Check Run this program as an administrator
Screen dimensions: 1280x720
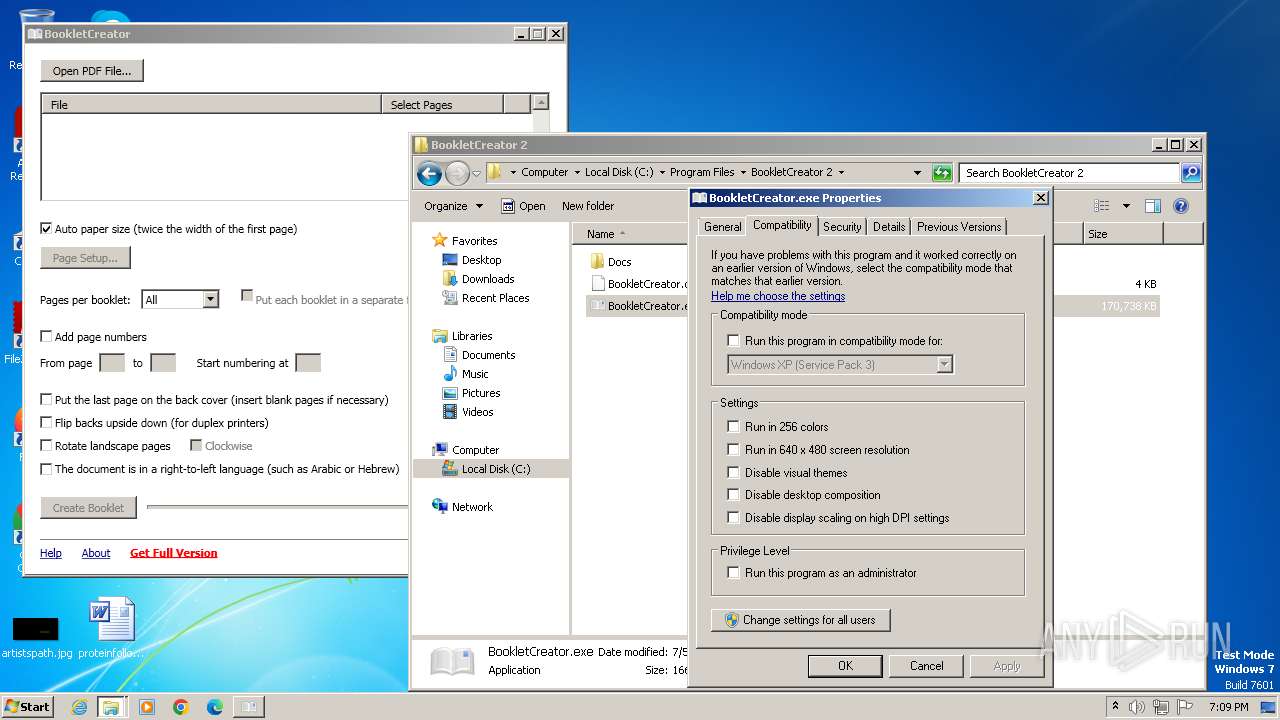pyautogui.click(x=734, y=573)
